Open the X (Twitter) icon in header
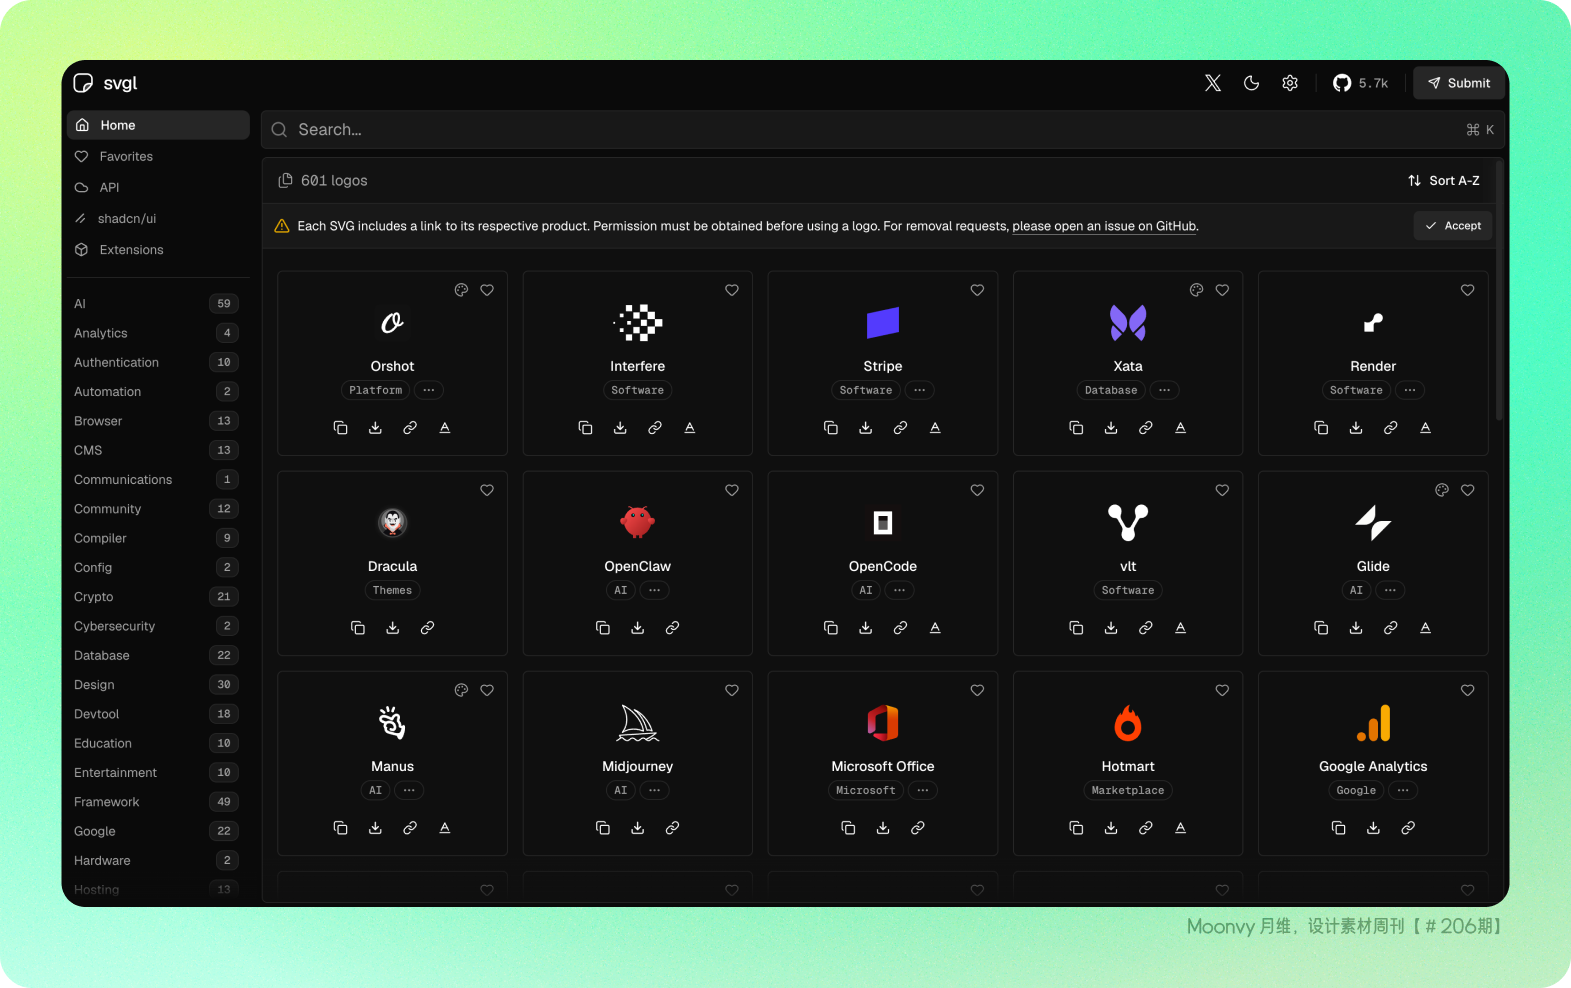Screen dimensions: 1571x988 click(x=1212, y=83)
